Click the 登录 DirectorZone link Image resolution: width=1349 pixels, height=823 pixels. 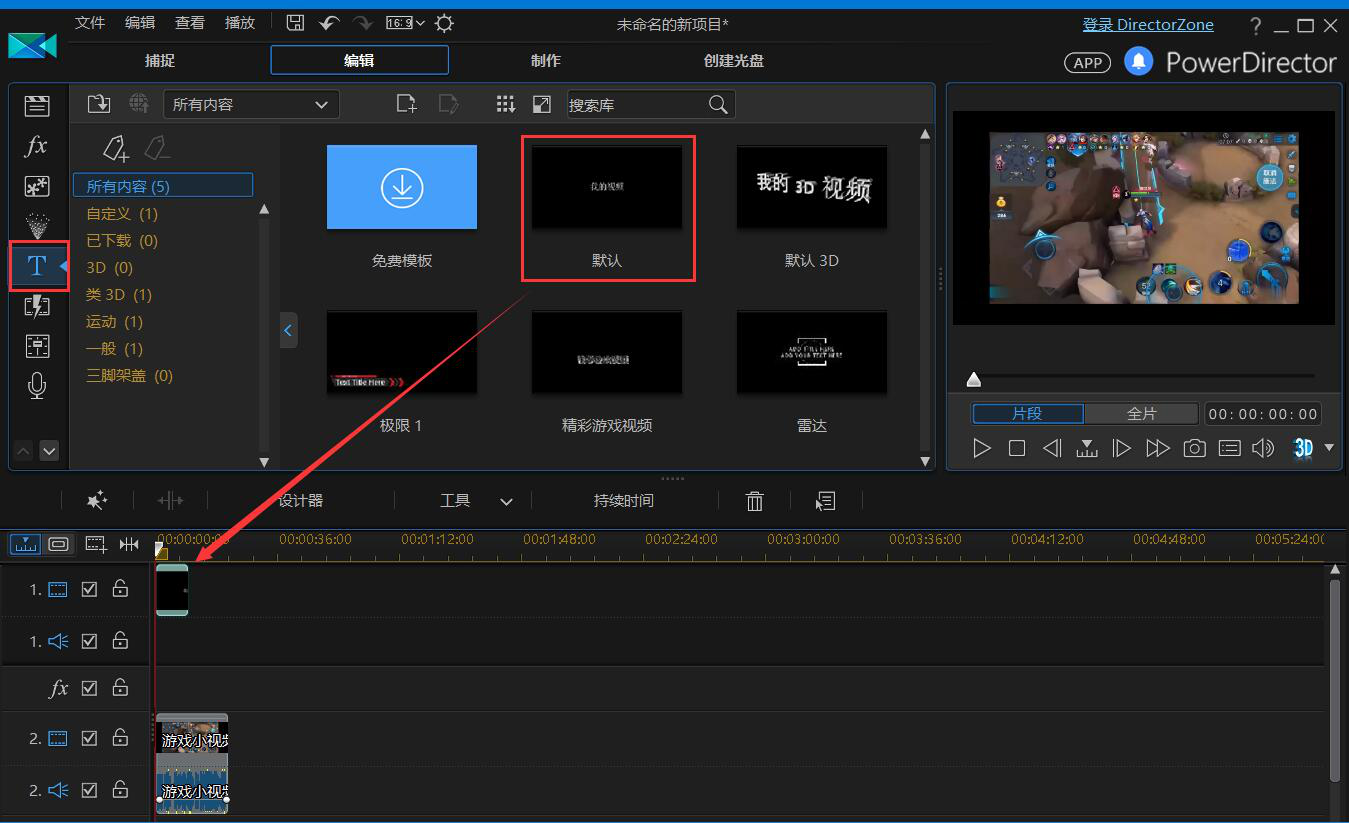tap(1148, 25)
